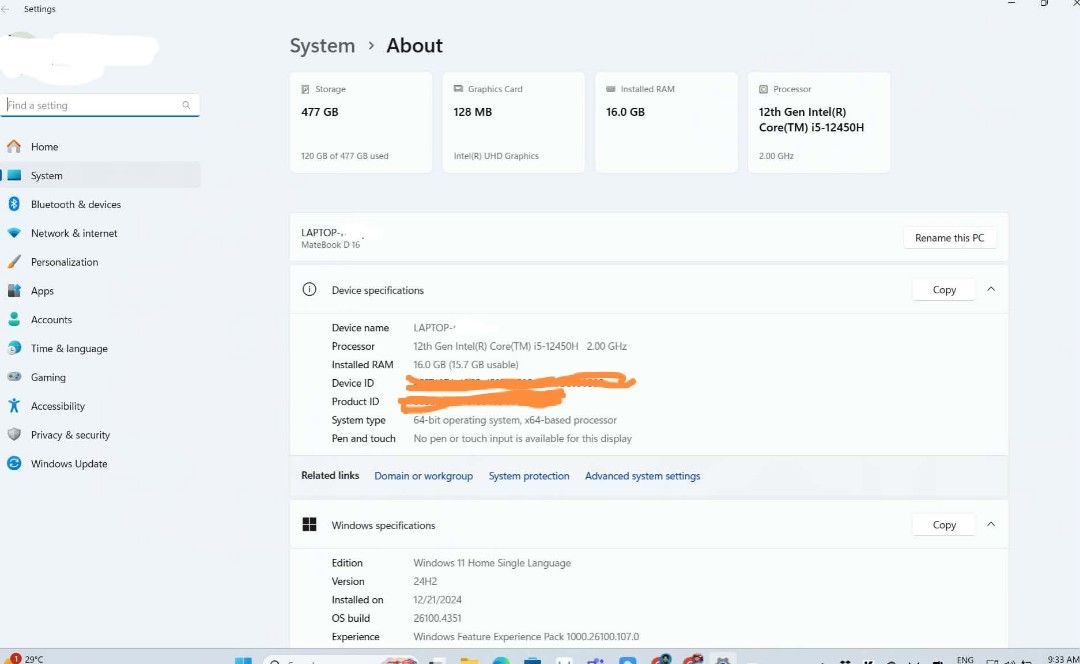Open the 29°C weather widget on taskbar

tap(26, 659)
